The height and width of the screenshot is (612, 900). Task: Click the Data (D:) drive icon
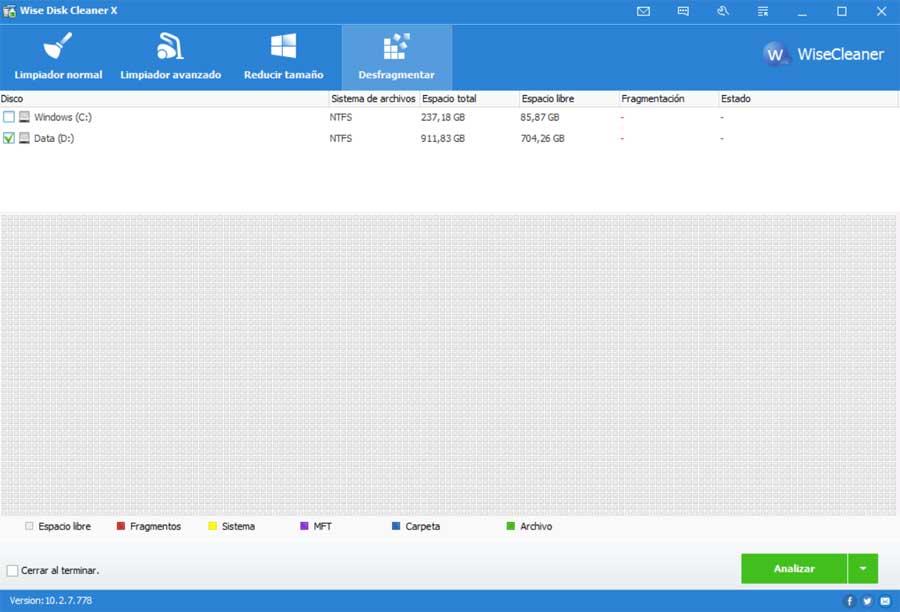[24, 138]
